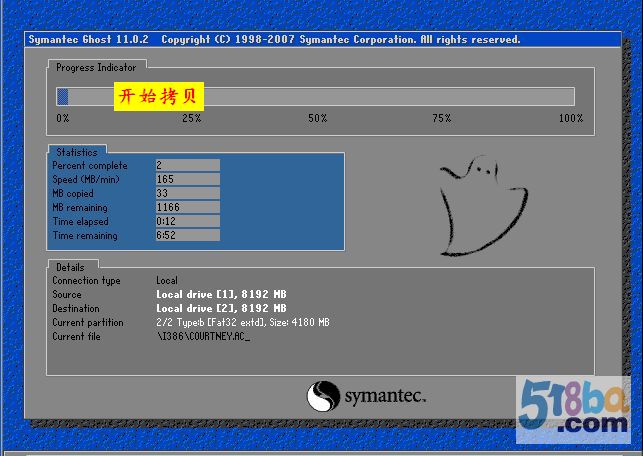Click the 75% progress label
643x456 pixels.
pyautogui.click(x=441, y=118)
